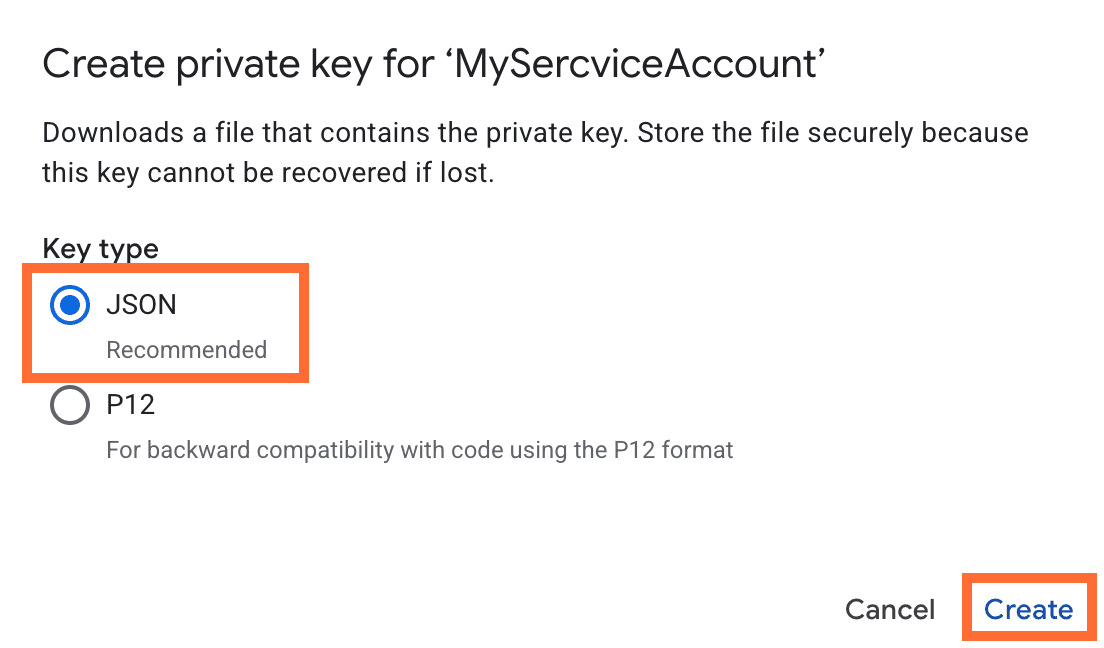Click the private key download description text

pyautogui.click(x=534, y=152)
